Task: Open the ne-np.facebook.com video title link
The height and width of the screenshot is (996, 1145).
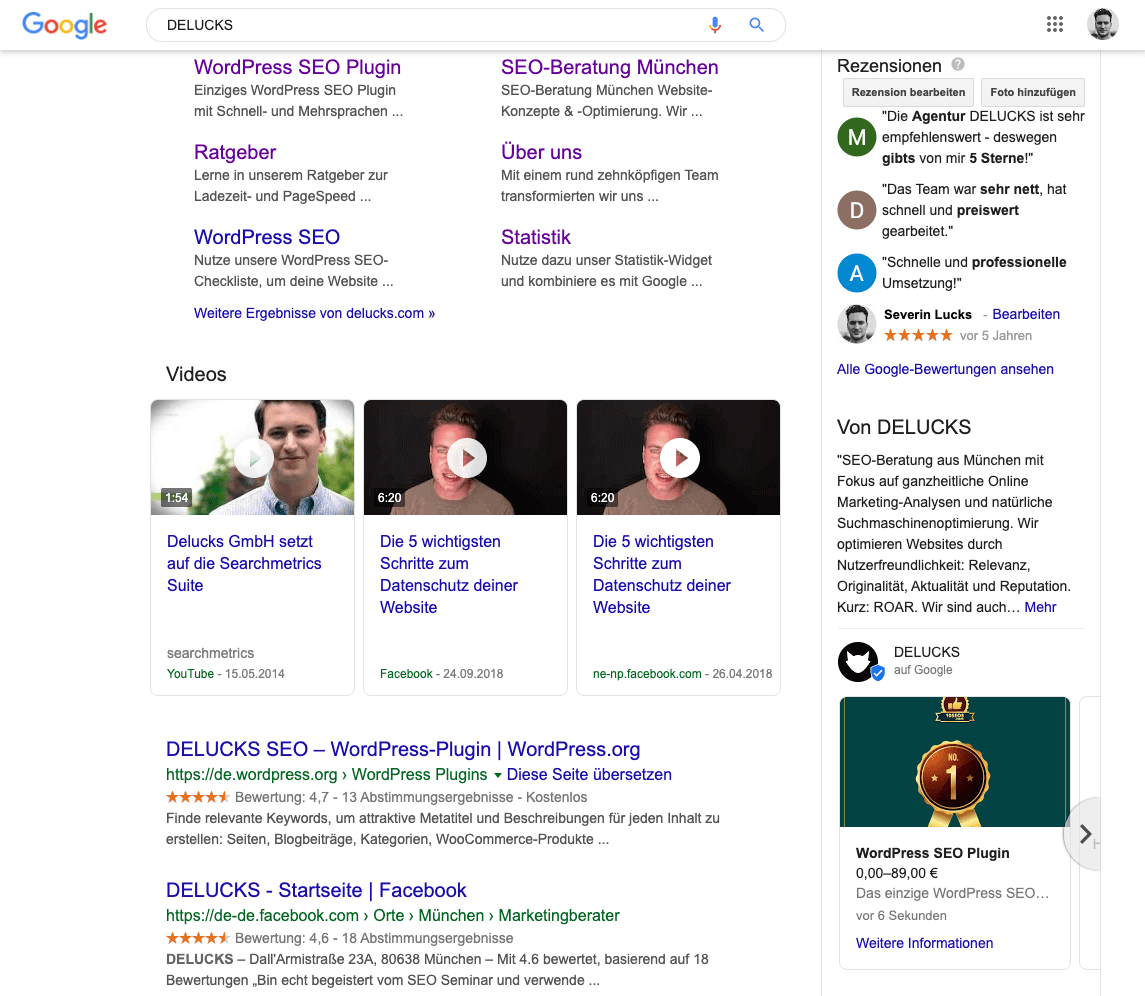Action: 662,574
